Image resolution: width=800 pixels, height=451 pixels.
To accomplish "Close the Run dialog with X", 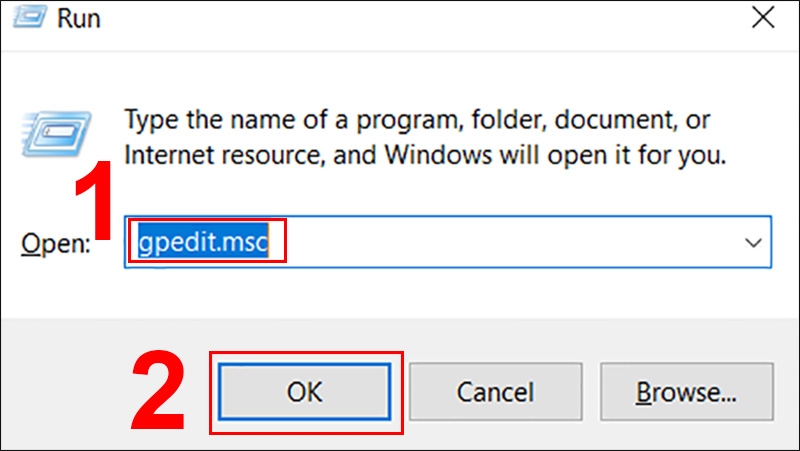I will [x=763, y=18].
